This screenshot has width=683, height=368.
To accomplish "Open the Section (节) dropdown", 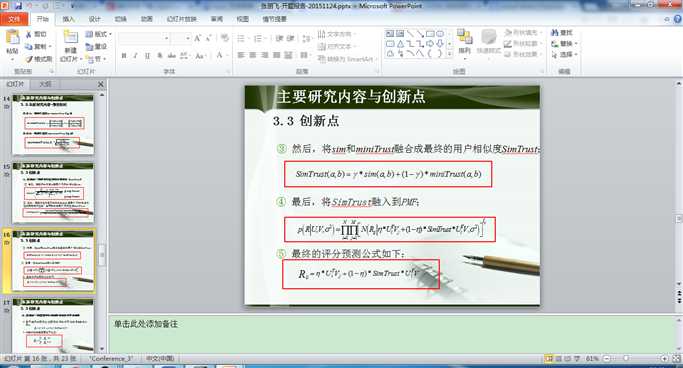I will click(95, 58).
